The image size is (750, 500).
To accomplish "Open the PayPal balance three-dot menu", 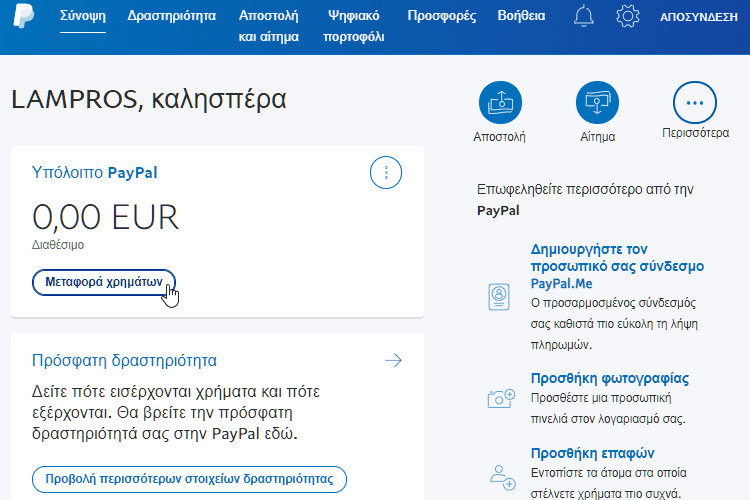I will (386, 172).
